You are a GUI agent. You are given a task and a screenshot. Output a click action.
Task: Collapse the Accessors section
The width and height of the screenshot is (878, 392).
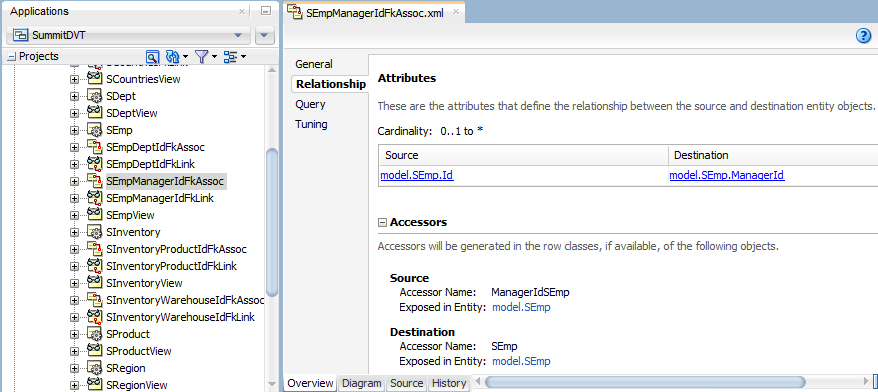point(383,222)
